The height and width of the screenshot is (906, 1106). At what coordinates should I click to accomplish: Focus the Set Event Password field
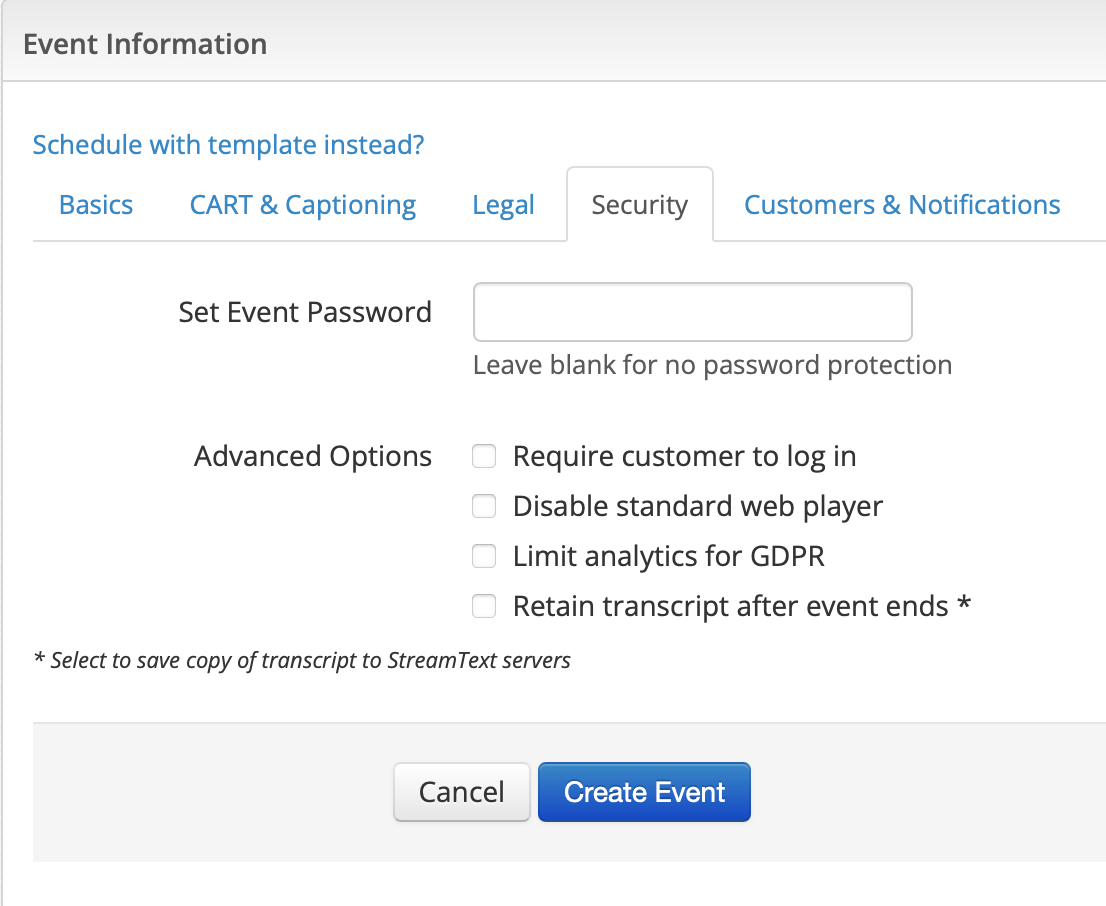(x=693, y=312)
